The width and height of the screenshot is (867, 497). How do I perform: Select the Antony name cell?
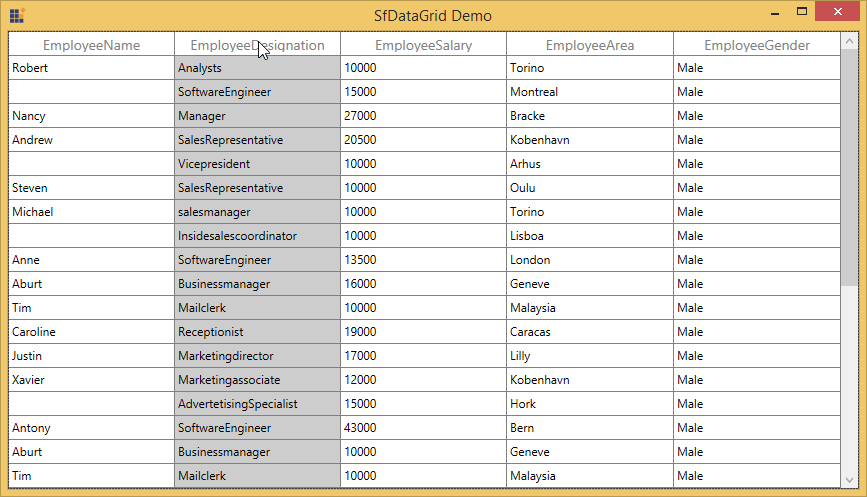[x=91, y=428]
